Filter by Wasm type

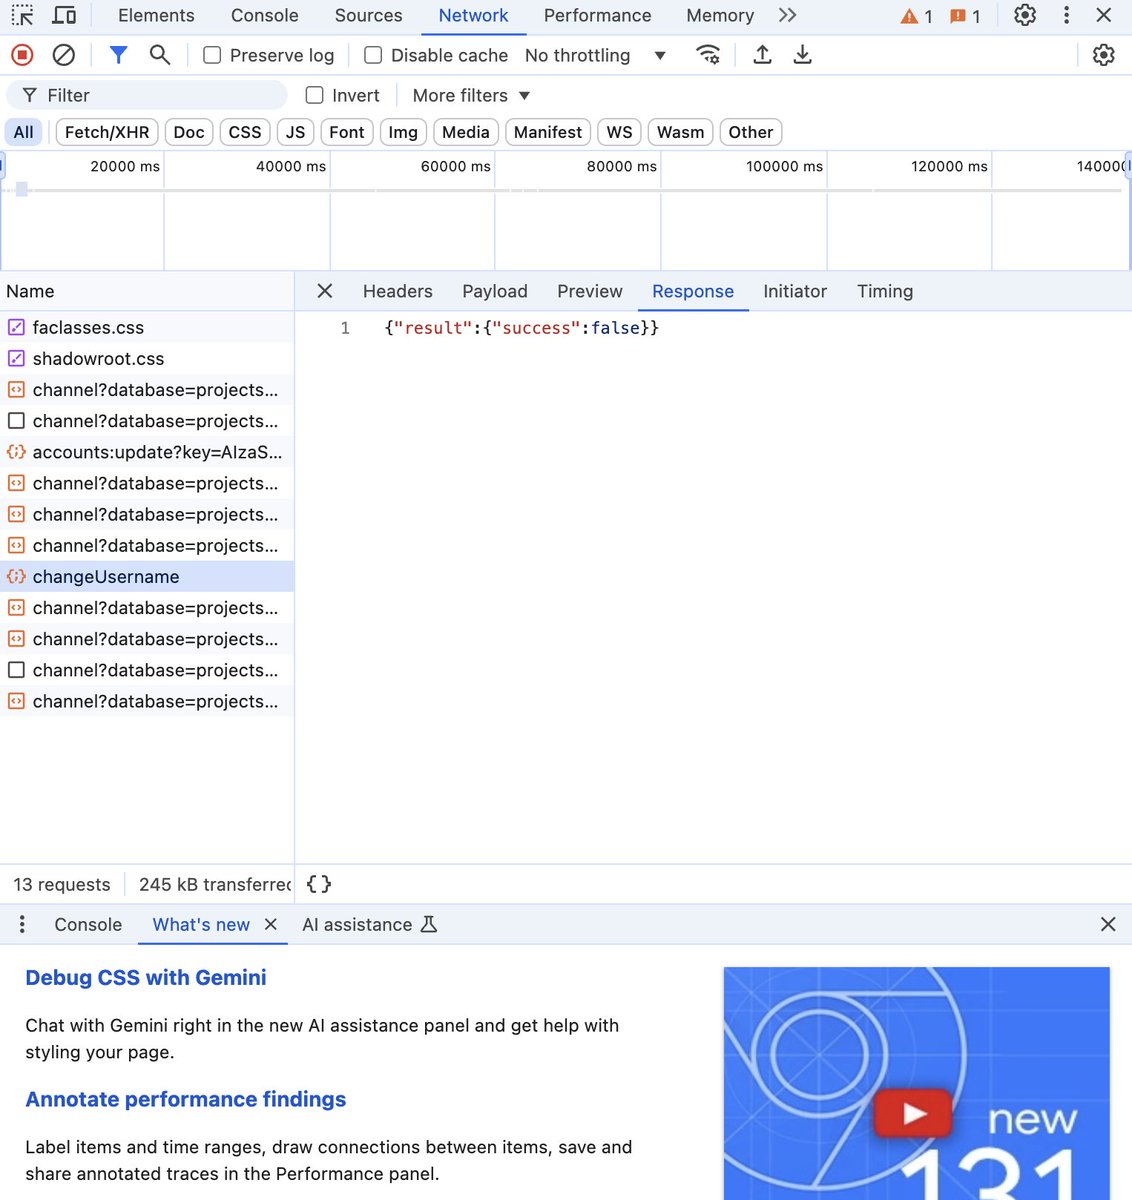pos(681,132)
